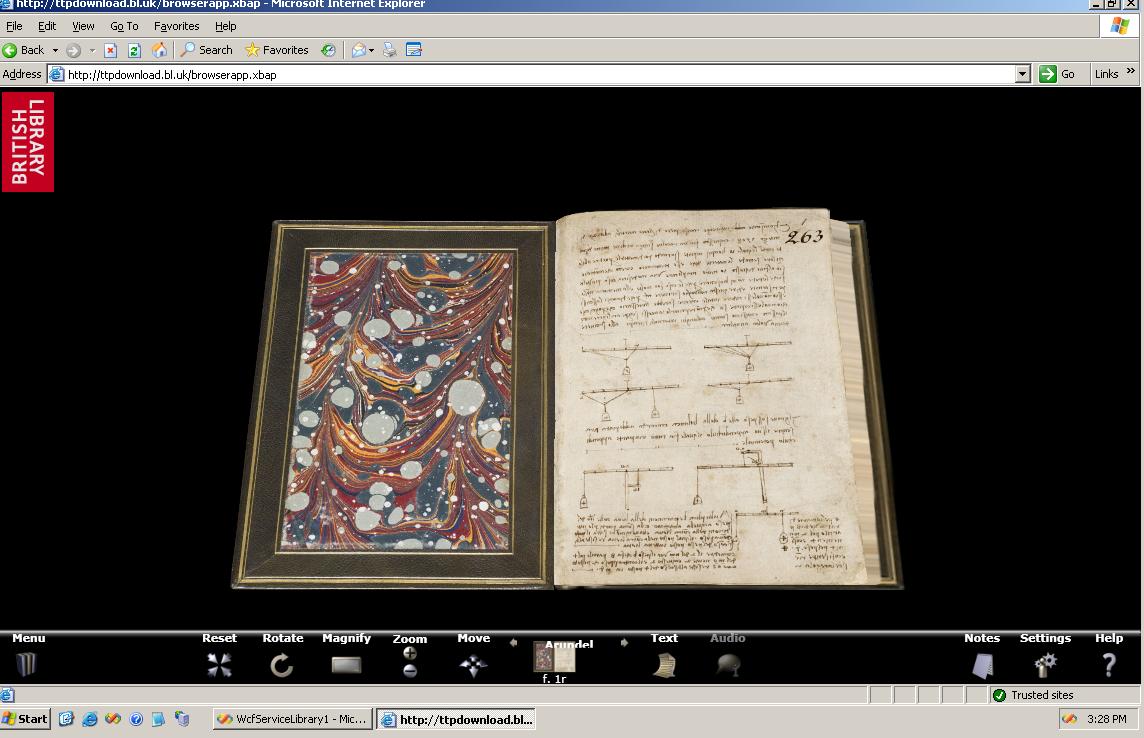This screenshot has height=738, width=1144.
Task: Click the Back button in toolbar
Action: (23, 50)
